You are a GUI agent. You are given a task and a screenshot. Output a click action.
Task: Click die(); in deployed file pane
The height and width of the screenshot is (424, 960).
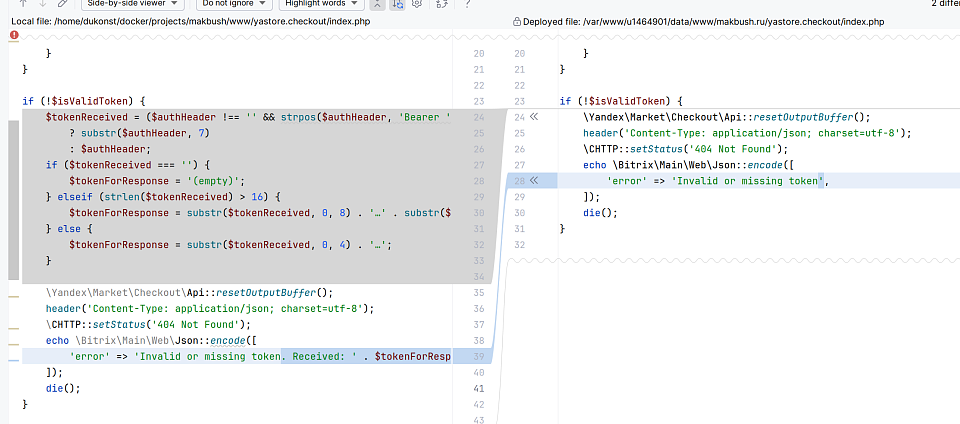601,212
